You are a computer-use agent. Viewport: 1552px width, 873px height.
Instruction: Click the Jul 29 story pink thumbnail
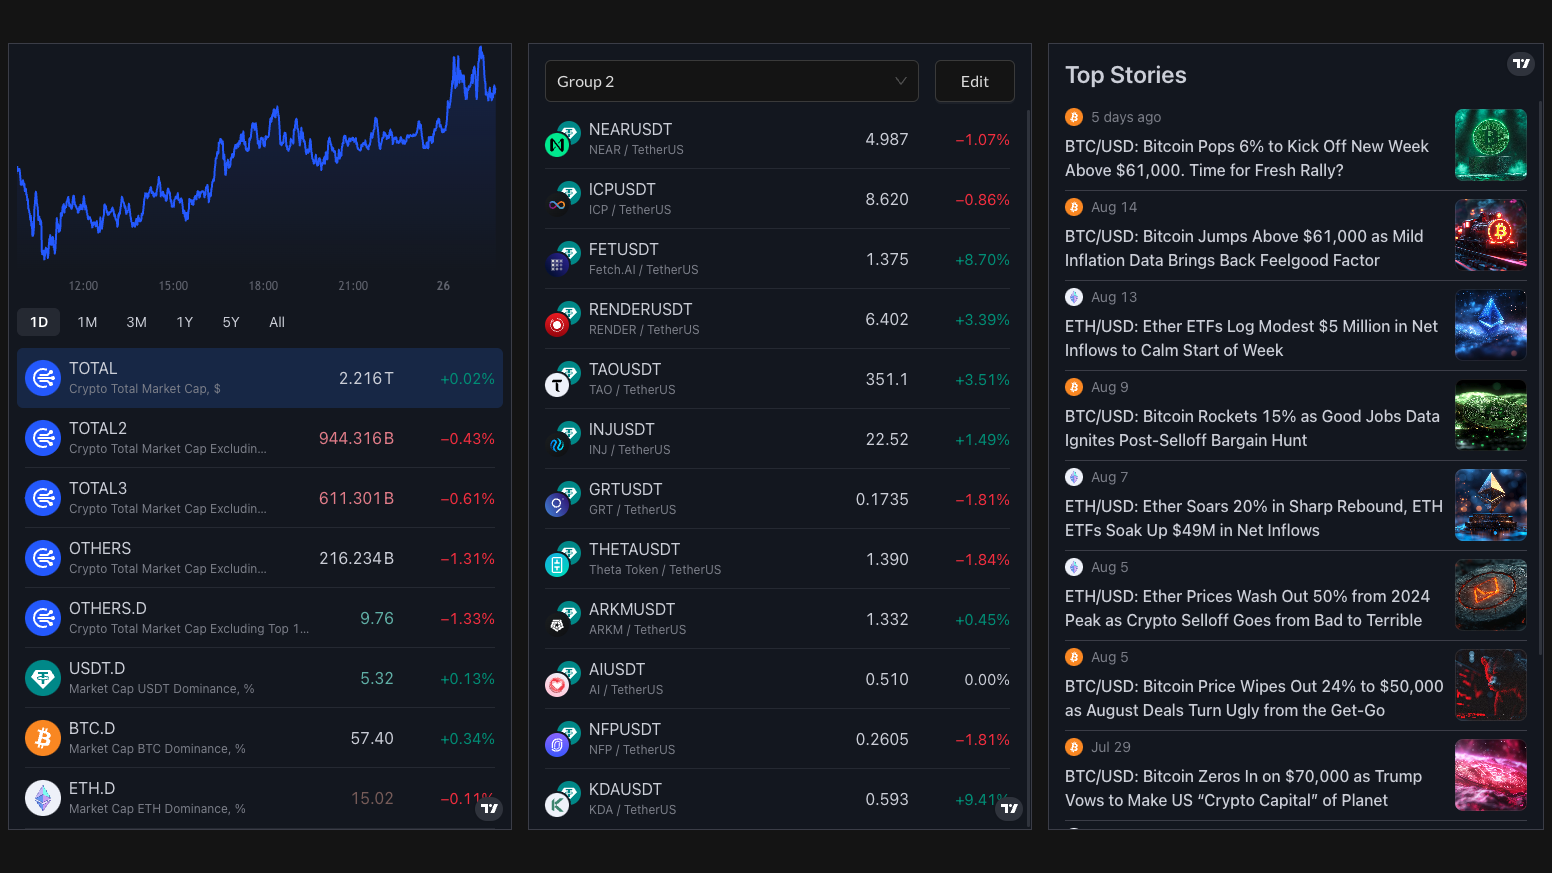pyautogui.click(x=1491, y=775)
